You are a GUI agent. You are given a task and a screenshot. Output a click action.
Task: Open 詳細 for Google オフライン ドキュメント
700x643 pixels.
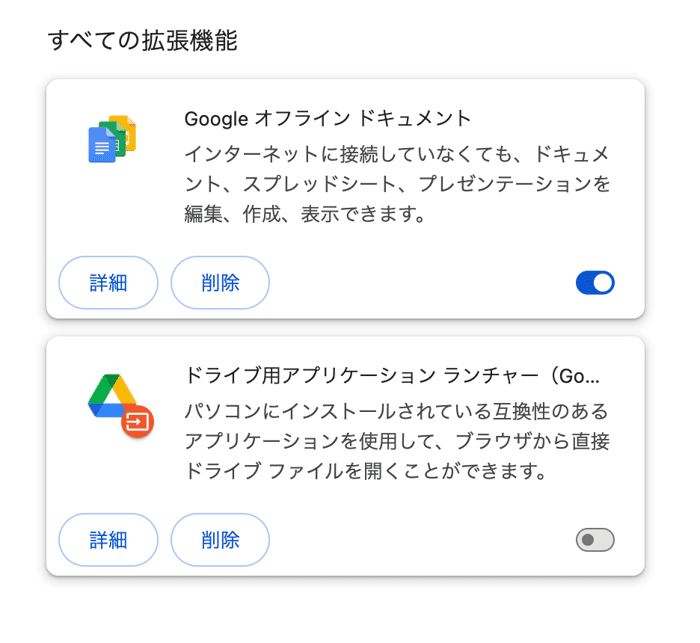pyautogui.click(x=108, y=283)
